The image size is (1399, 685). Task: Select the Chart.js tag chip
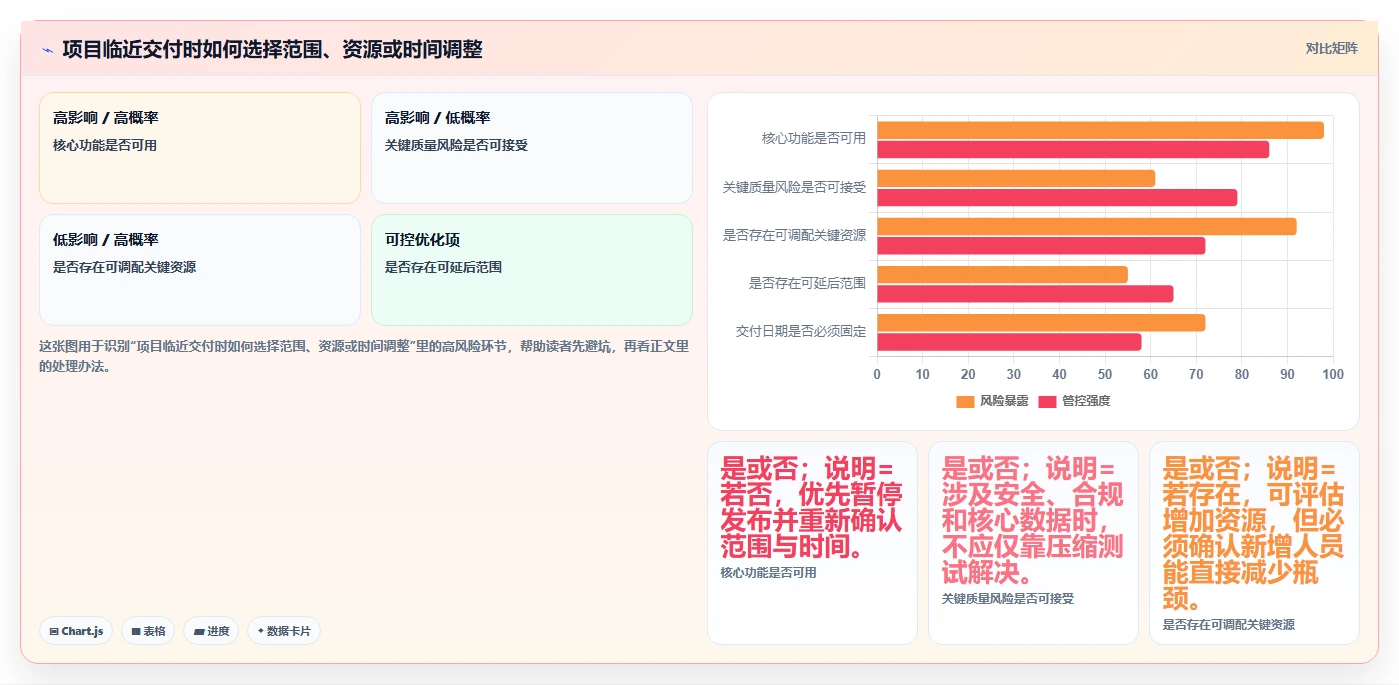point(76,631)
